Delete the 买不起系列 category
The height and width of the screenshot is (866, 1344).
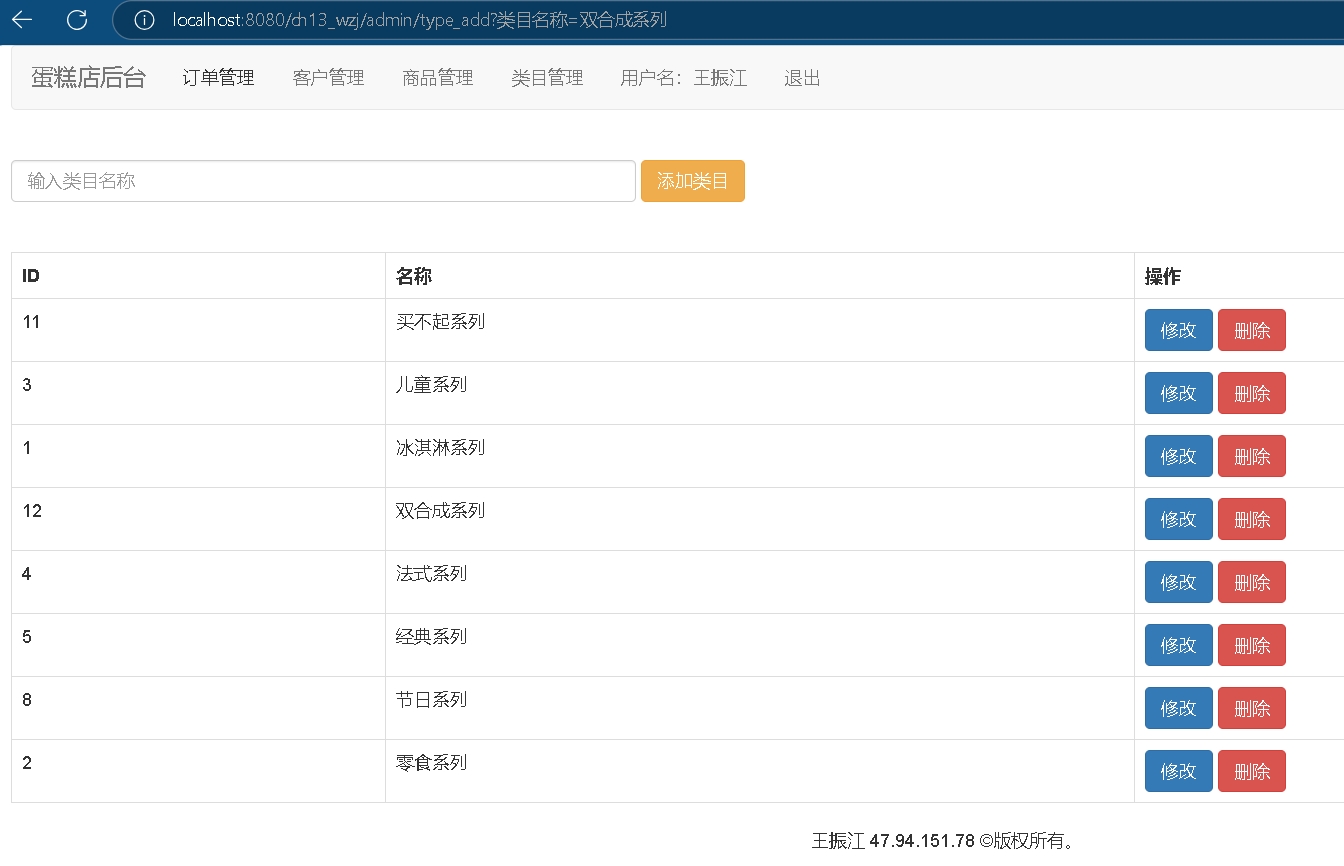[1251, 330]
